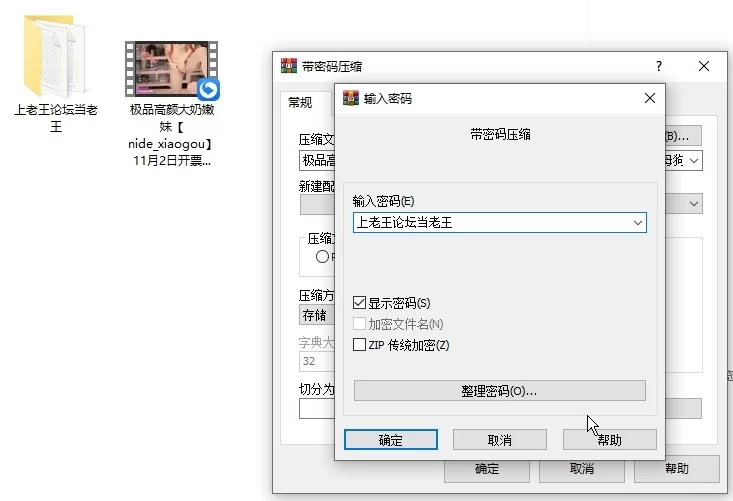The image size is (733, 501).
Task: Uncheck the 显示密码(S) checkbox
Action: click(x=359, y=303)
